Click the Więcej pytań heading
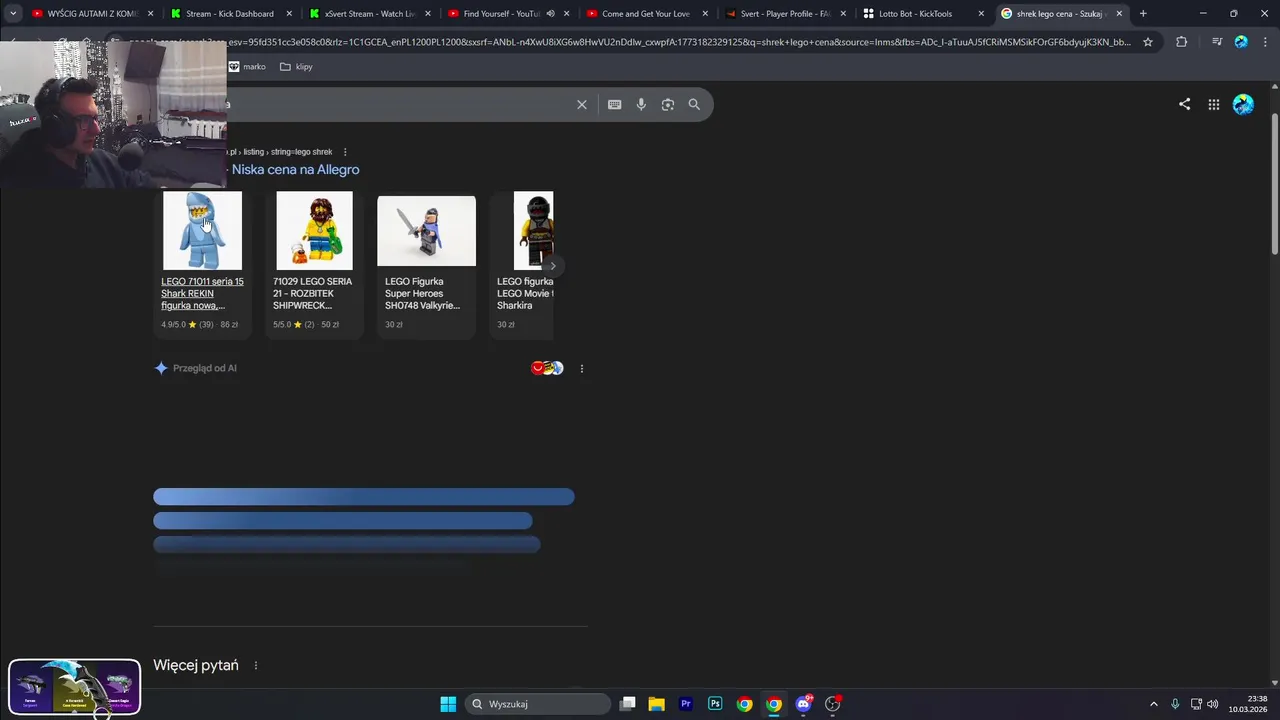1280x720 pixels. (196, 666)
